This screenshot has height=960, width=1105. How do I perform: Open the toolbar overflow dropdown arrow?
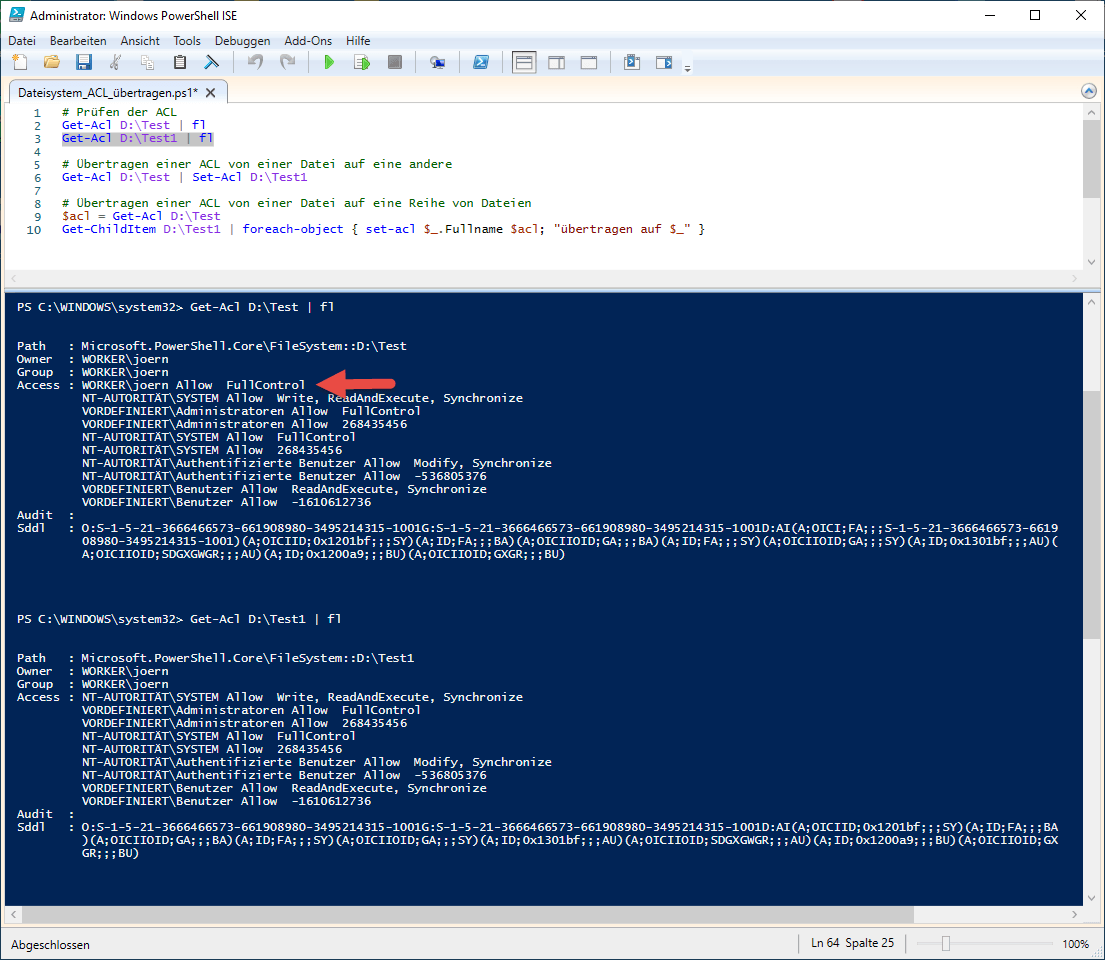[688, 66]
